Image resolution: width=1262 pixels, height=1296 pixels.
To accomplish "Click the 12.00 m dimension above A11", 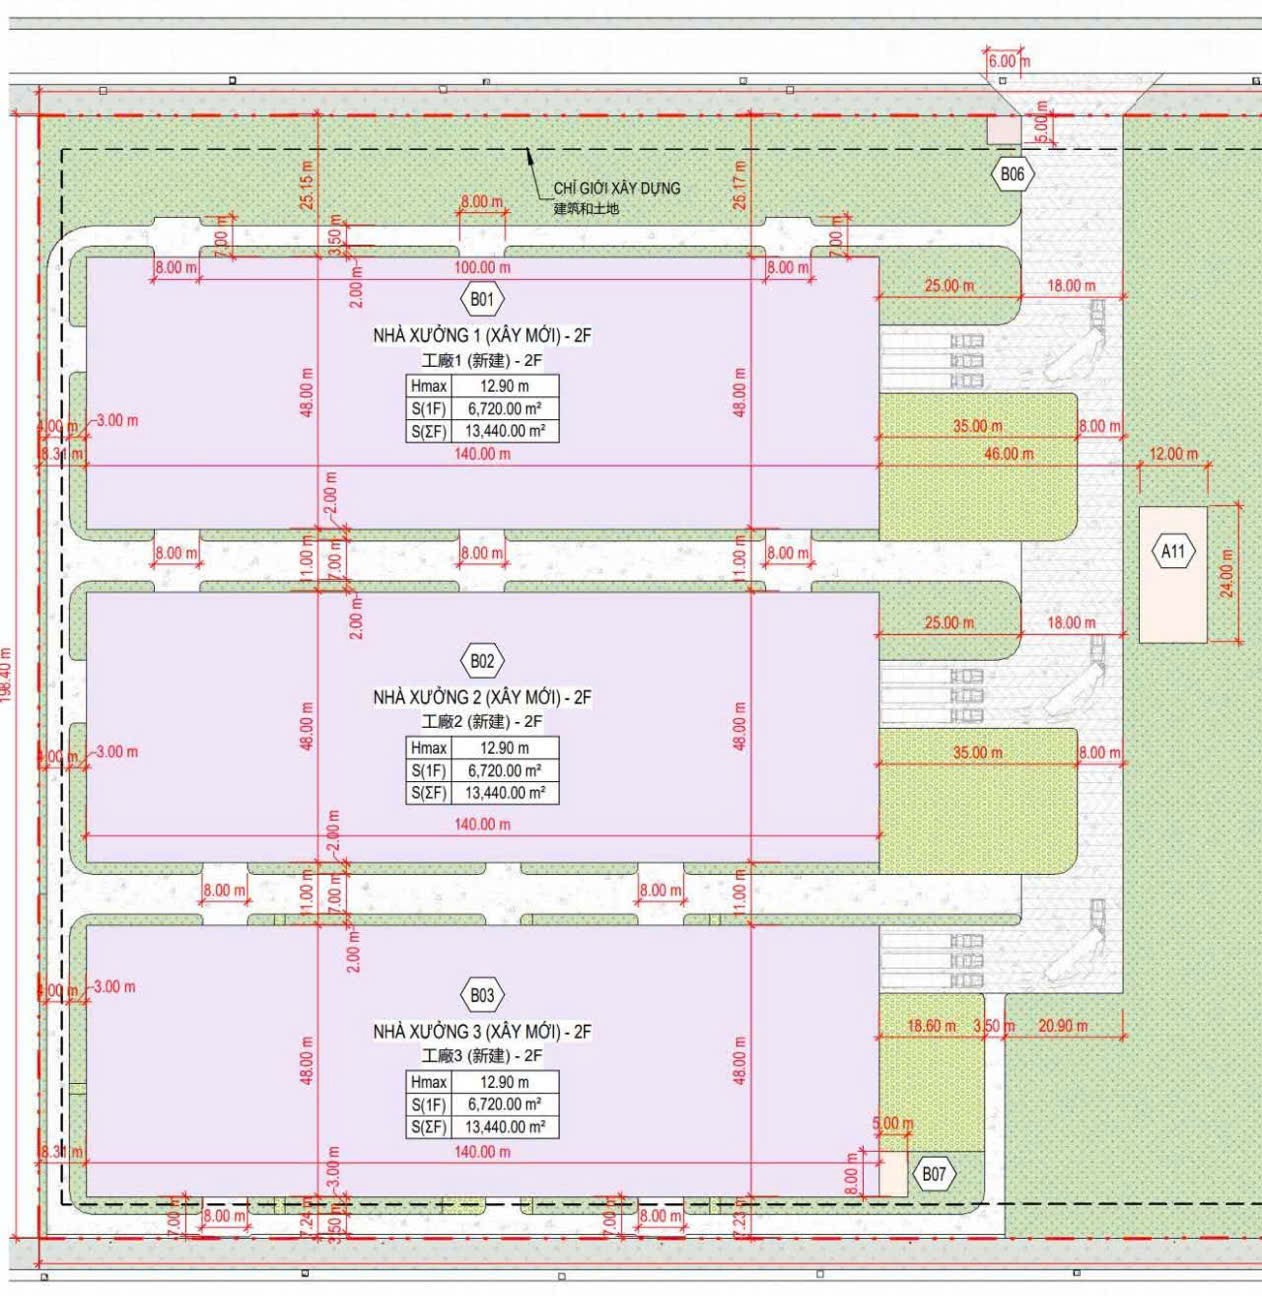I will [x=1172, y=454].
